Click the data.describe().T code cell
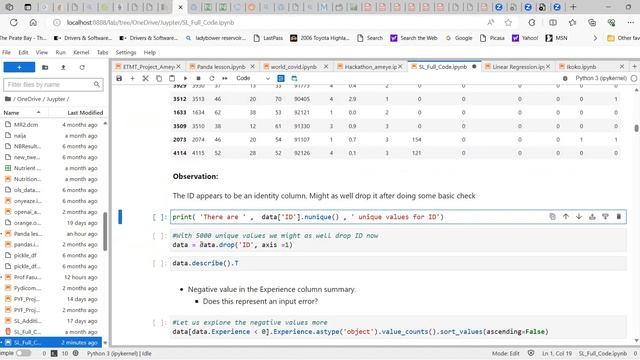The height and width of the screenshot is (360, 640). tap(398, 263)
